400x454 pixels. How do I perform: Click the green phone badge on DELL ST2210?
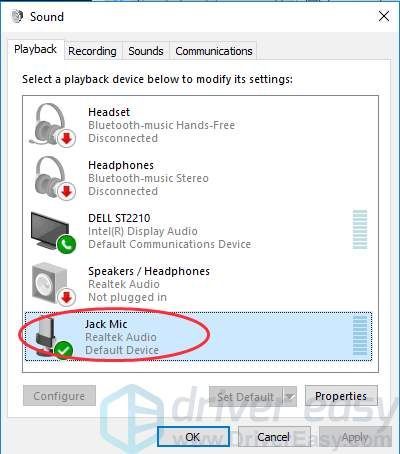coord(66,245)
